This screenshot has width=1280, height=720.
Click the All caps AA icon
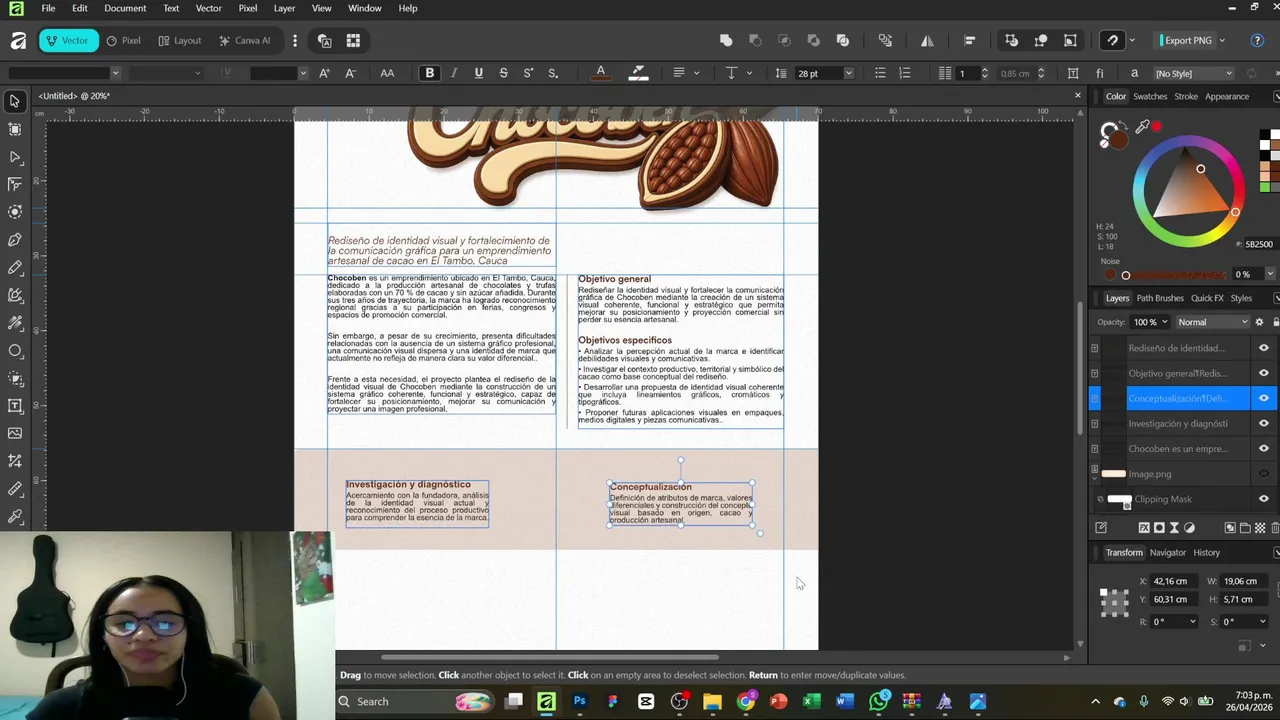pyautogui.click(x=387, y=73)
